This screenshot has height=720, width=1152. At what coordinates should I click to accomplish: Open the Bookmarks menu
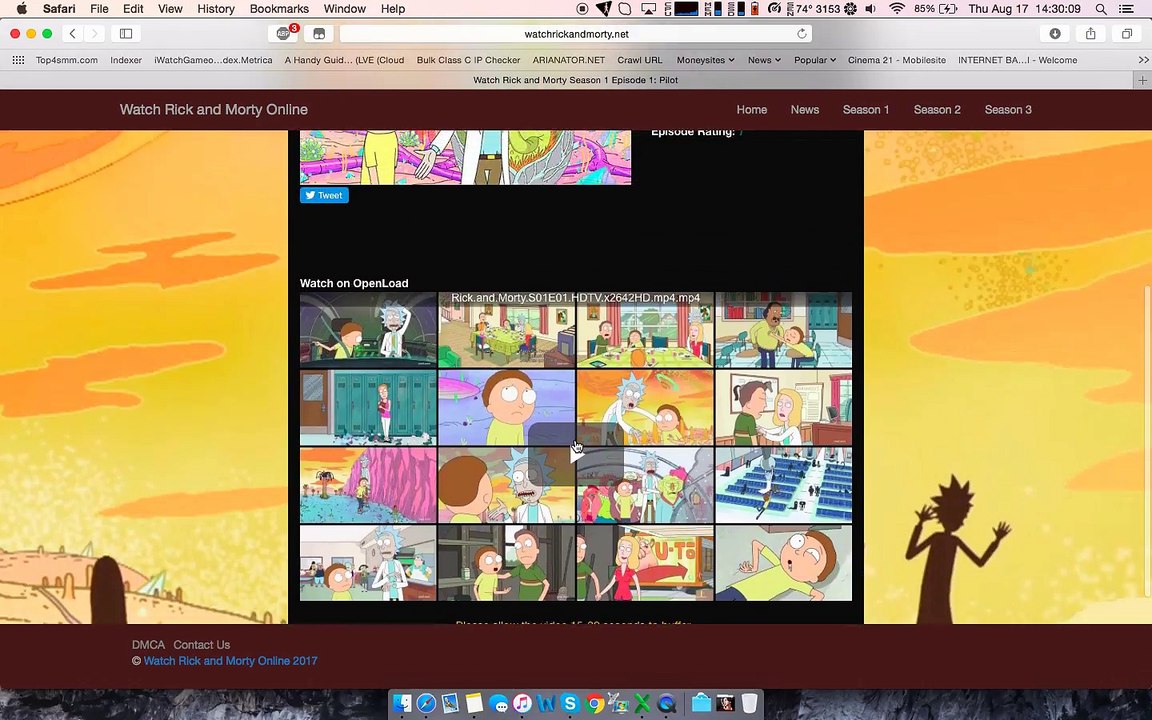coord(279,9)
